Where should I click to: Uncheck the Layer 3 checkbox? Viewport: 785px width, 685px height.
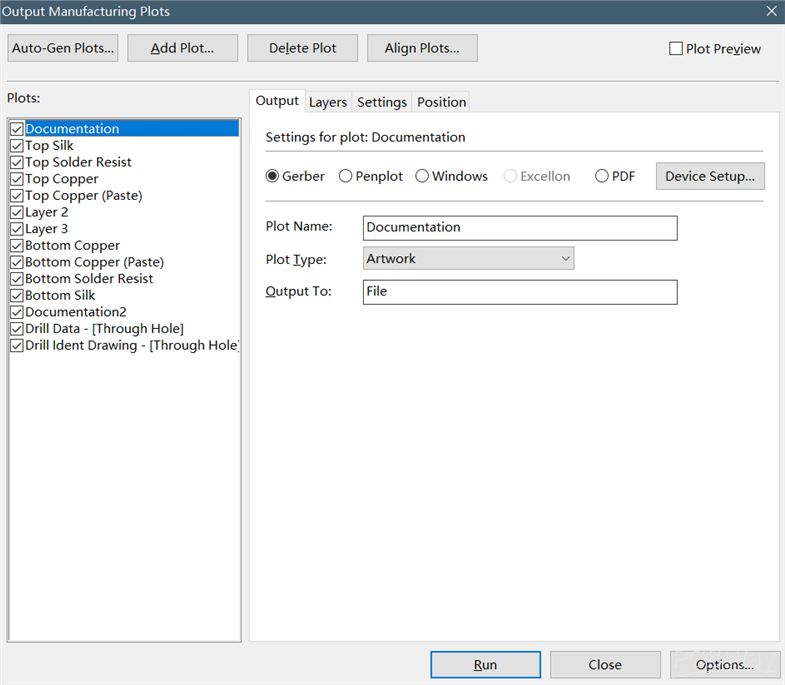pyautogui.click(x=17, y=229)
